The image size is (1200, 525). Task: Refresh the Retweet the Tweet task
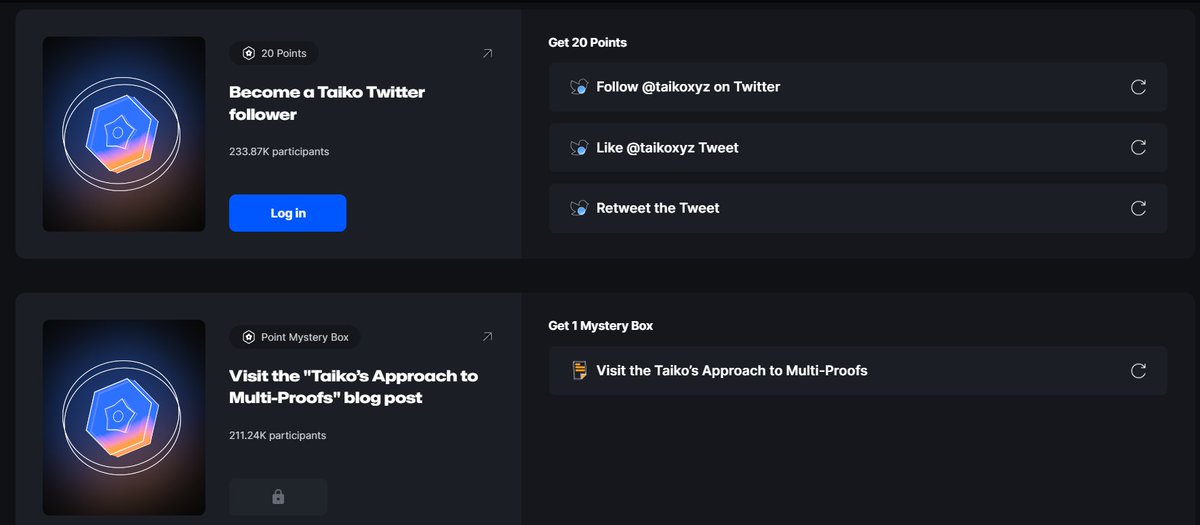coord(1138,208)
